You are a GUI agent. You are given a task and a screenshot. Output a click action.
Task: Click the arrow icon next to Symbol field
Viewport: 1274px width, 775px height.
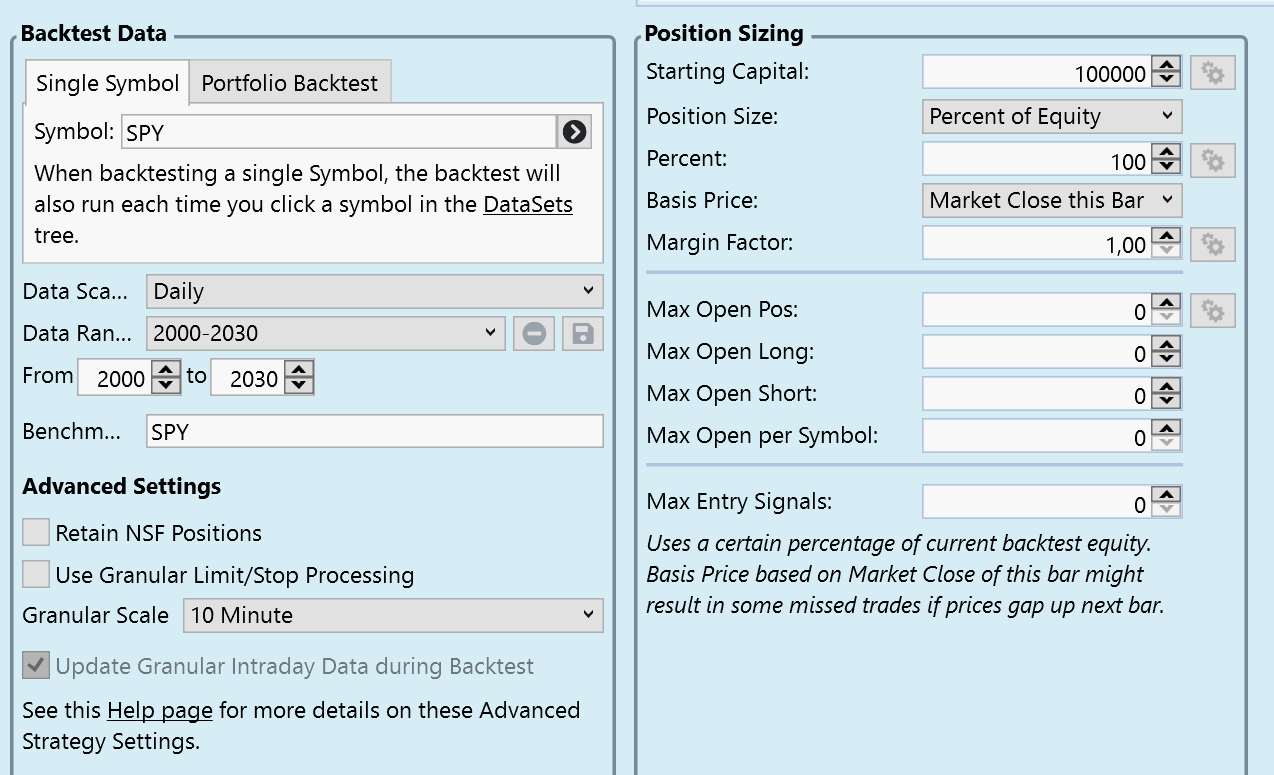click(x=575, y=132)
